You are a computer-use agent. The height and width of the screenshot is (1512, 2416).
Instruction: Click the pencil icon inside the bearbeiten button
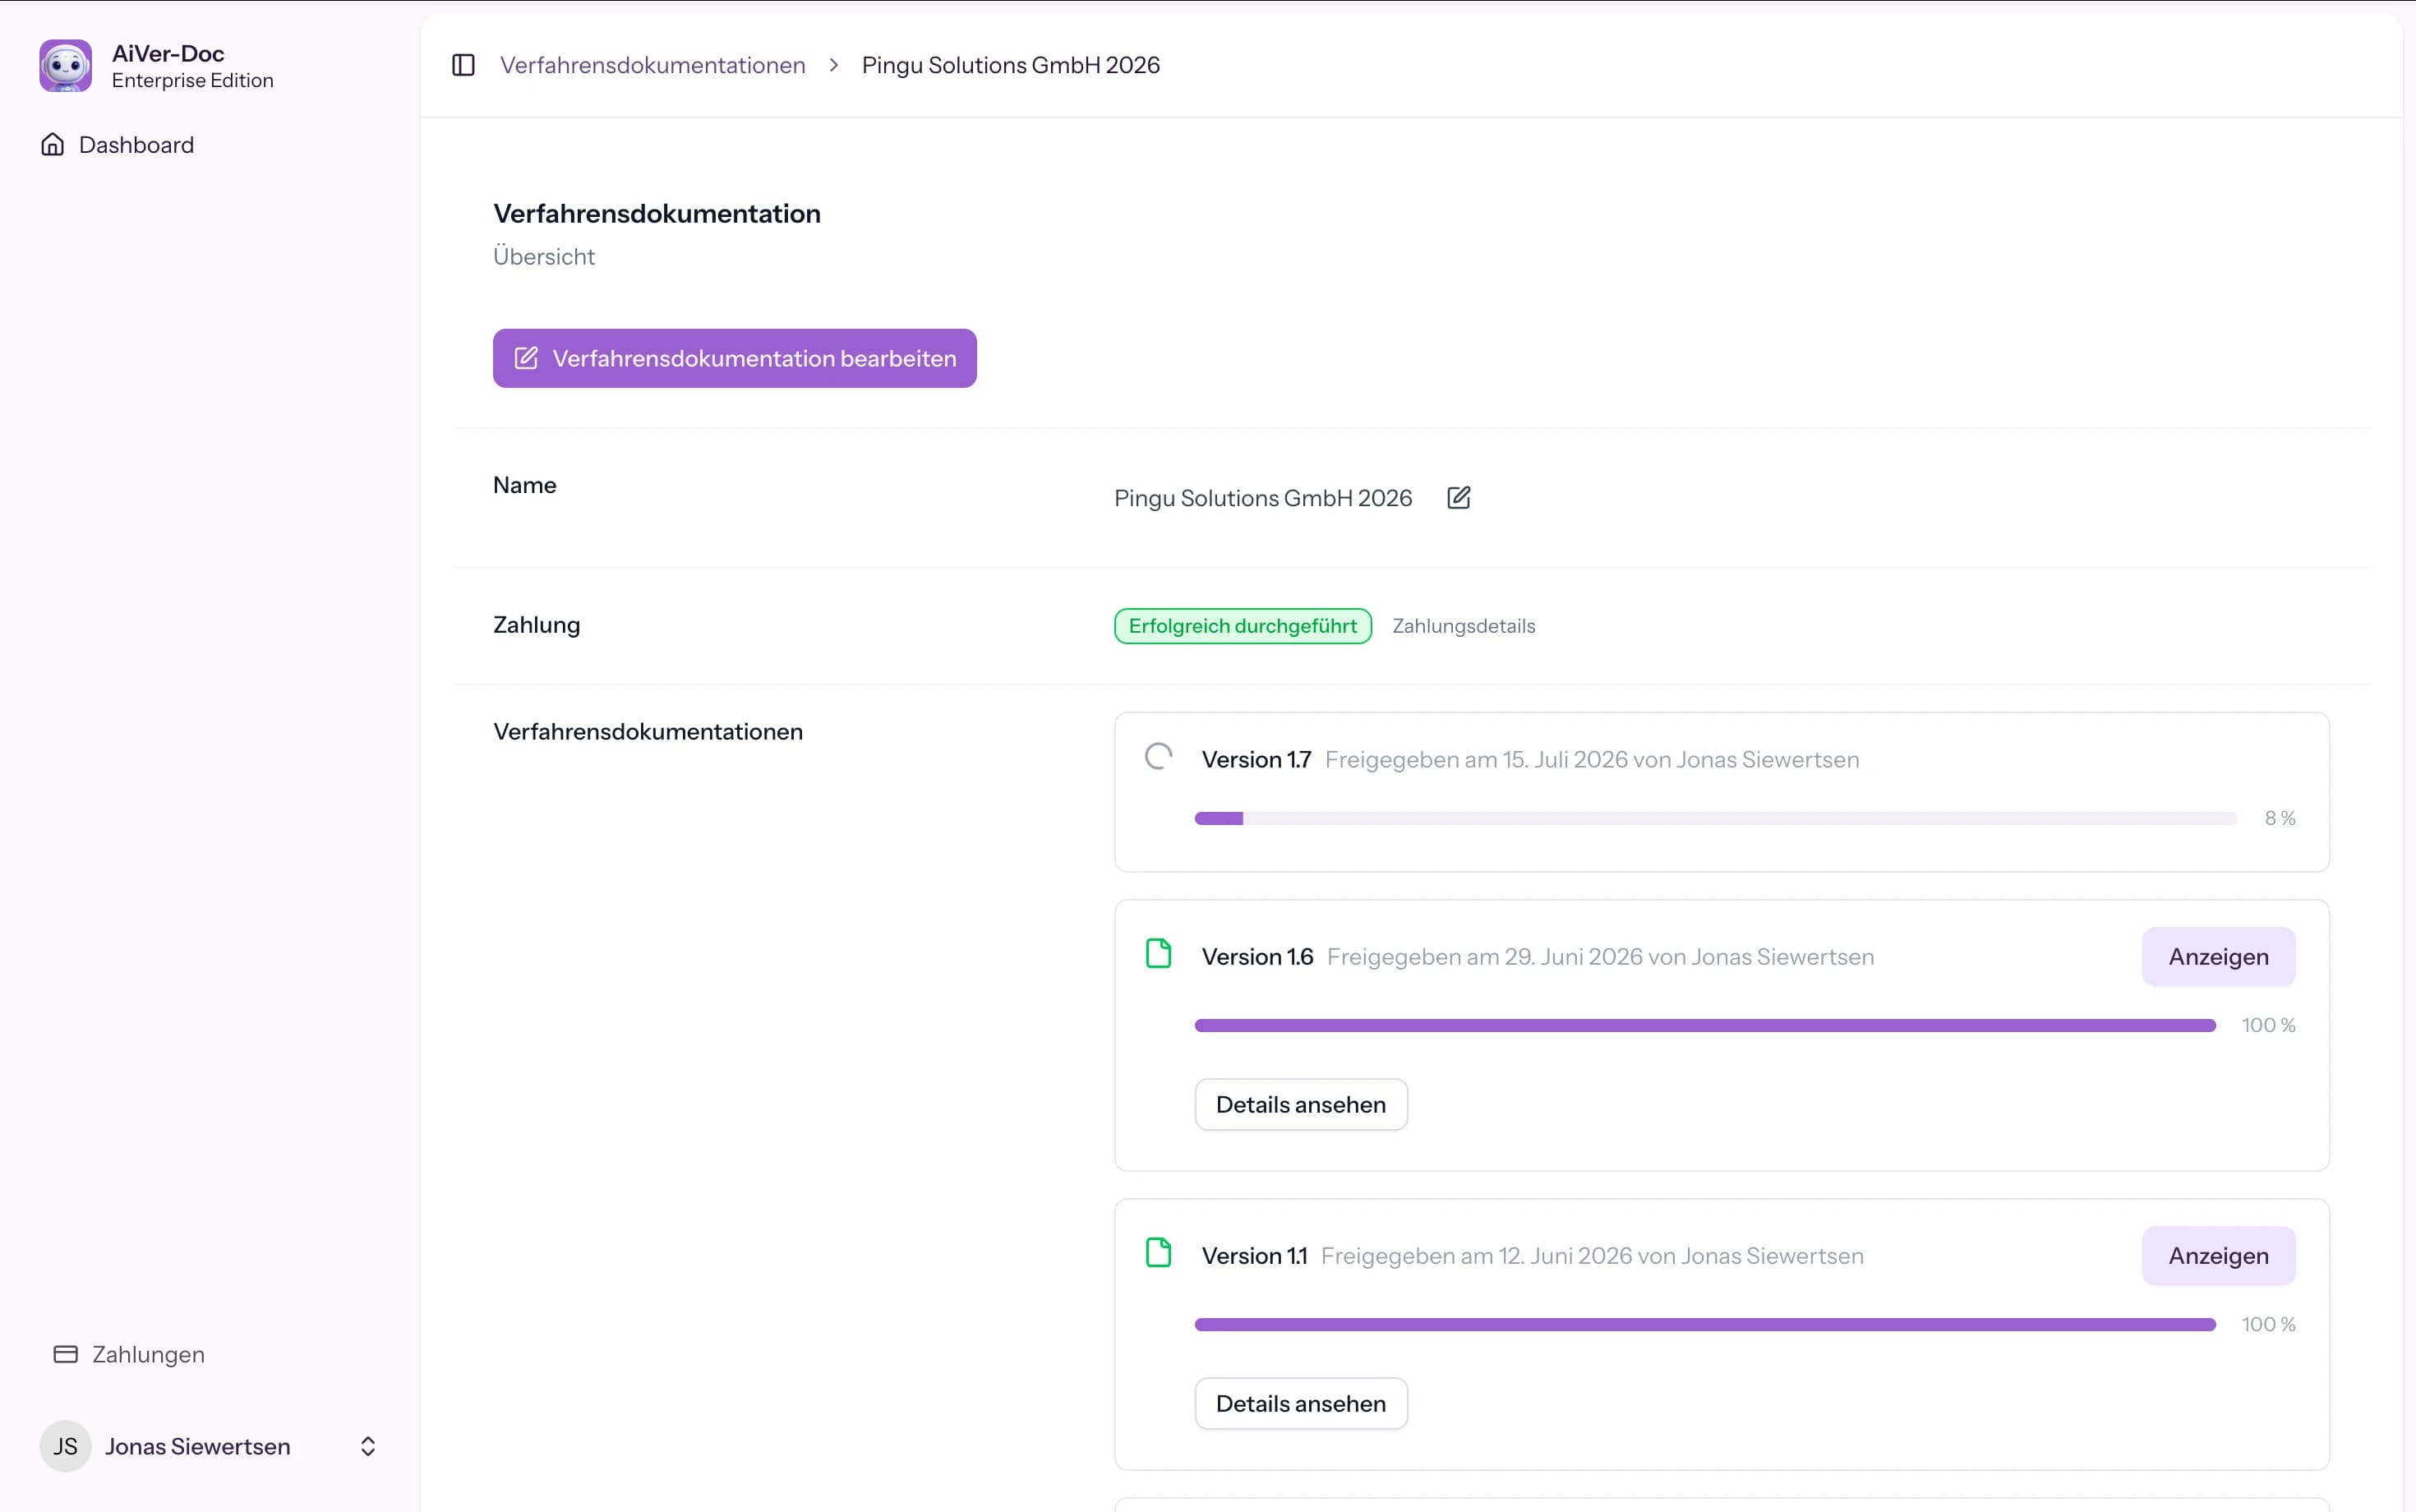pyautogui.click(x=526, y=358)
